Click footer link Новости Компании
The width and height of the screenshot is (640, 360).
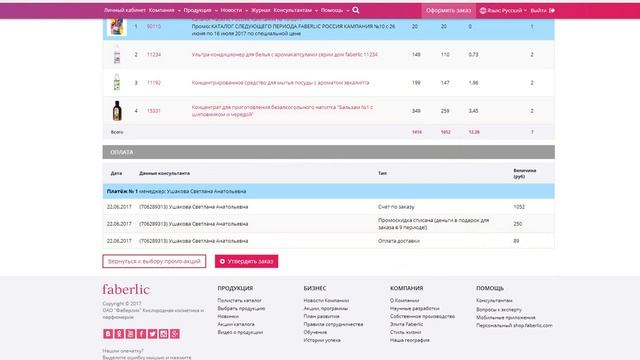tap(326, 300)
